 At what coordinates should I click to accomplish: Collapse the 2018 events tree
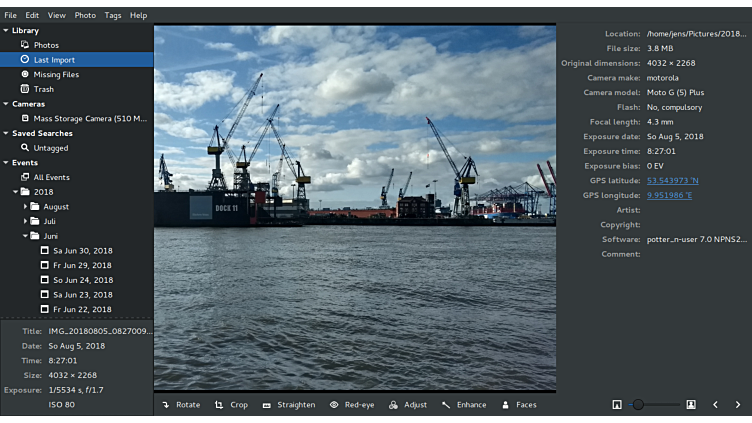16,192
